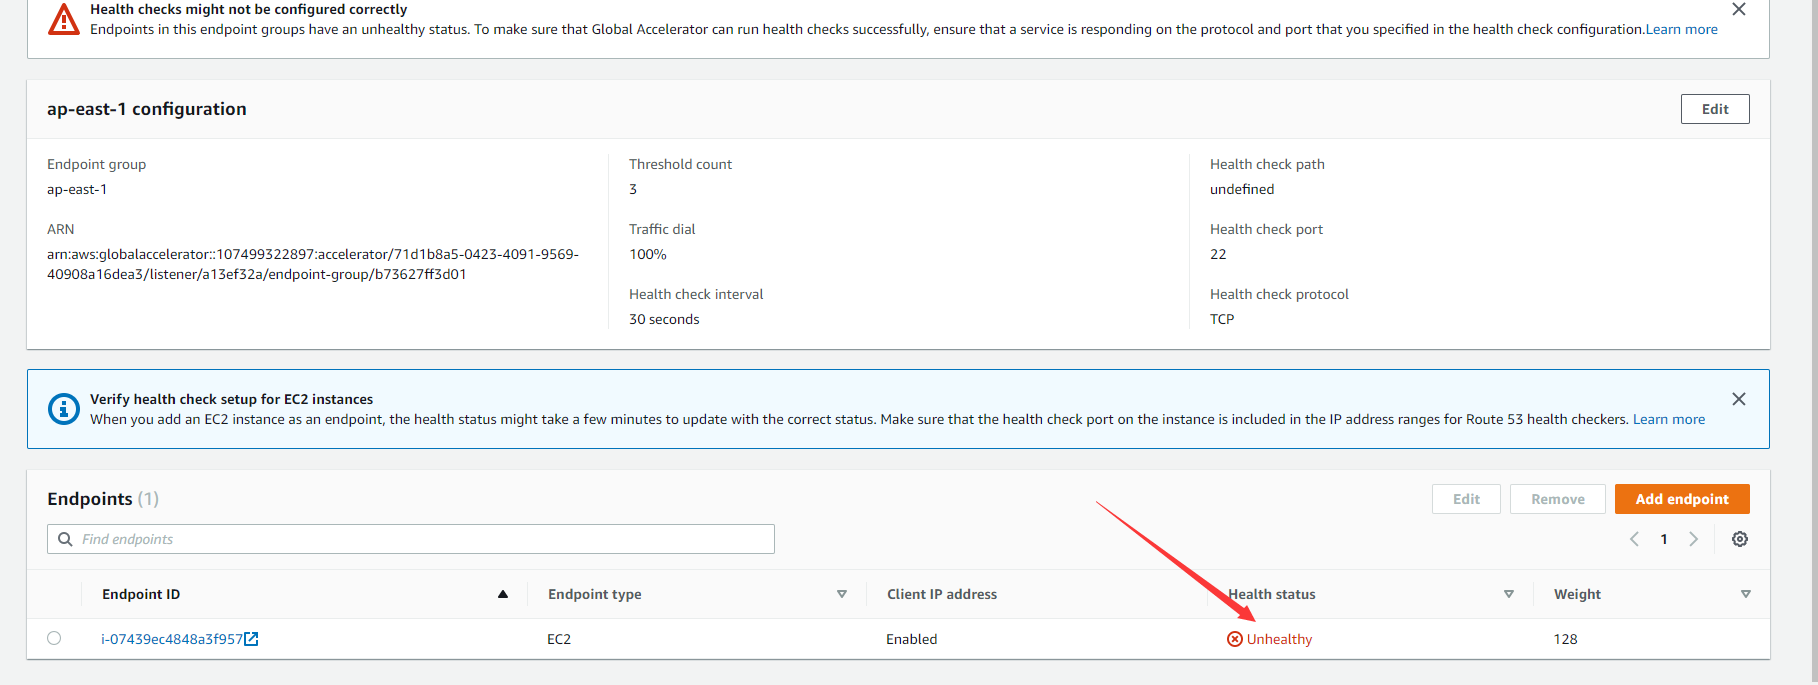Open endpoints table settings gear

tap(1740, 539)
